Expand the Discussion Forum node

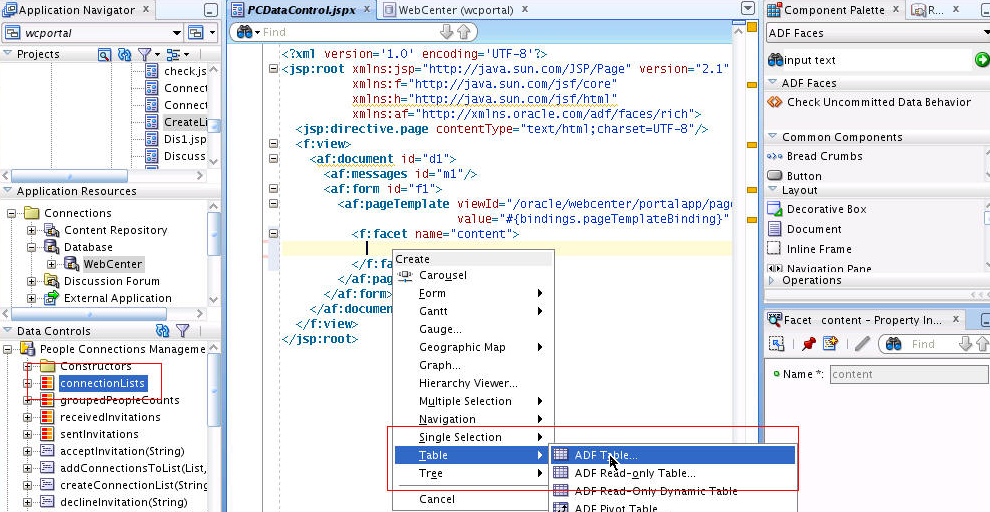[32, 281]
